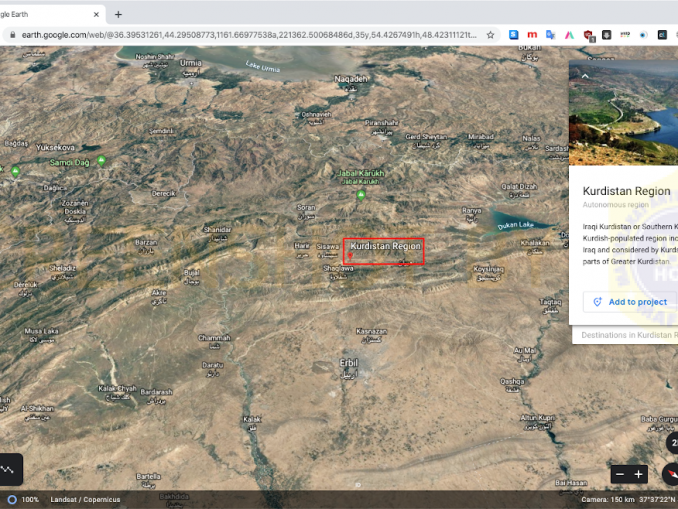Toggle the 2D/3D view button
This screenshot has width=678, height=509.
tap(672, 443)
